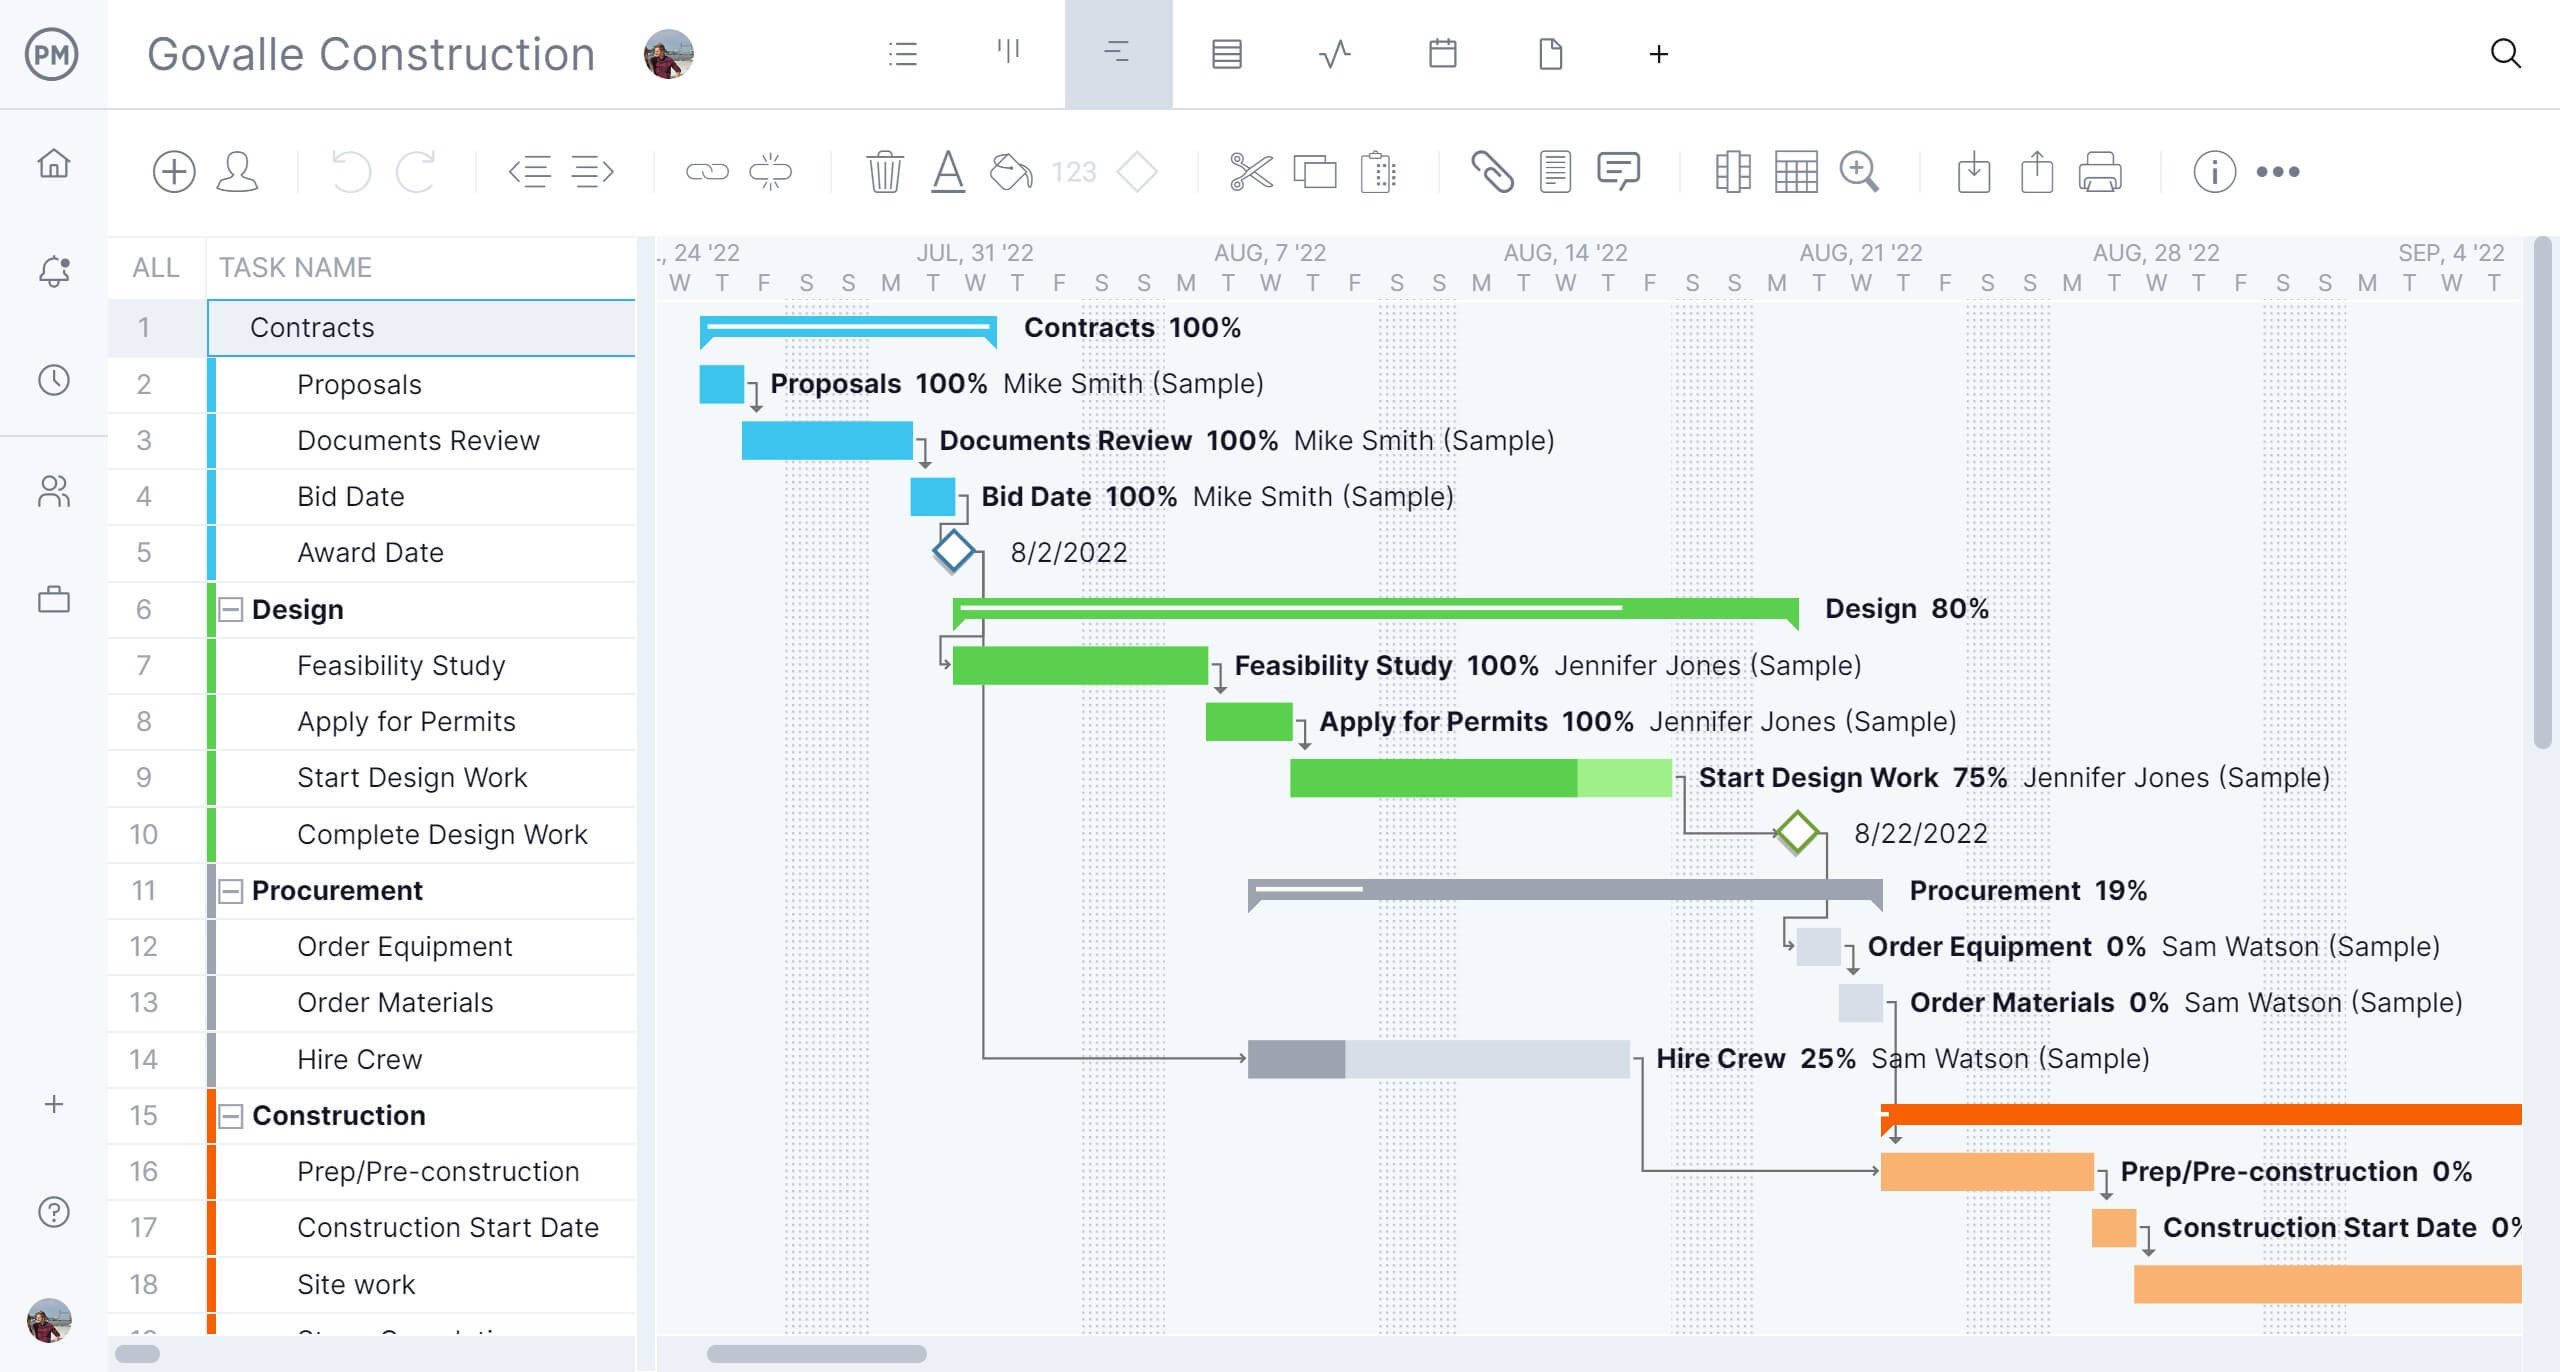Screen dimensions: 2560x1372
Task: Click the unlink dependencies icon
Action: tap(770, 171)
